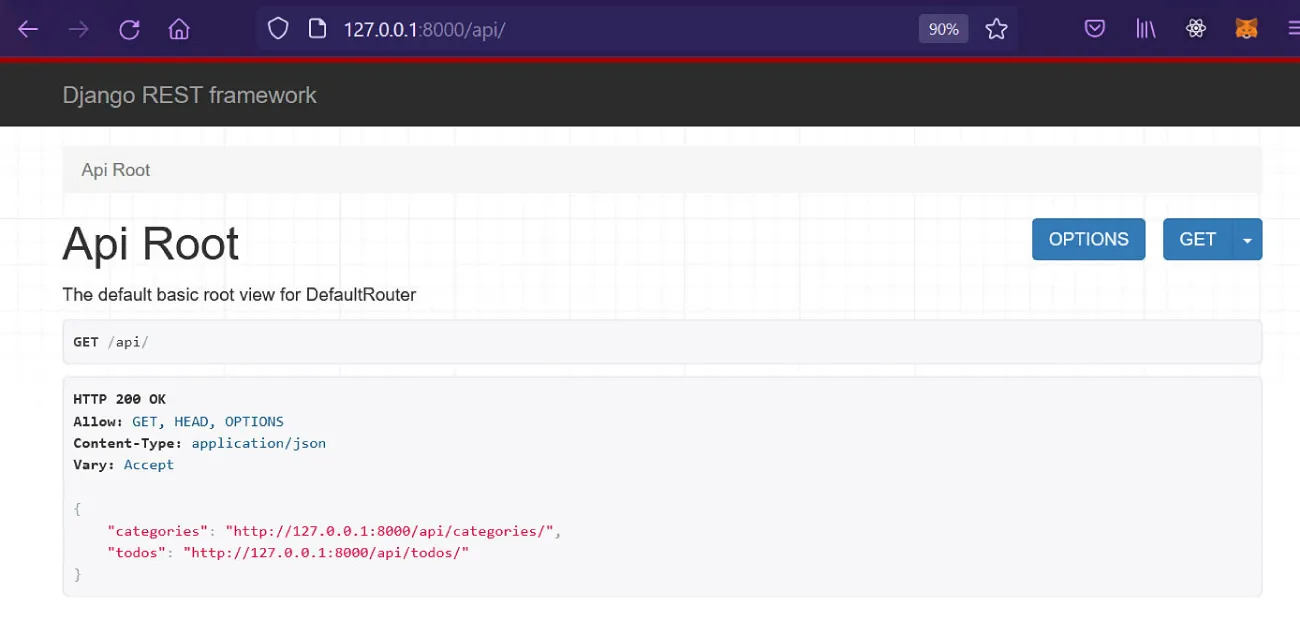The image size is (1300, 617).
Task: Expand the GET button dropdown arrow
Action: 1247,239
